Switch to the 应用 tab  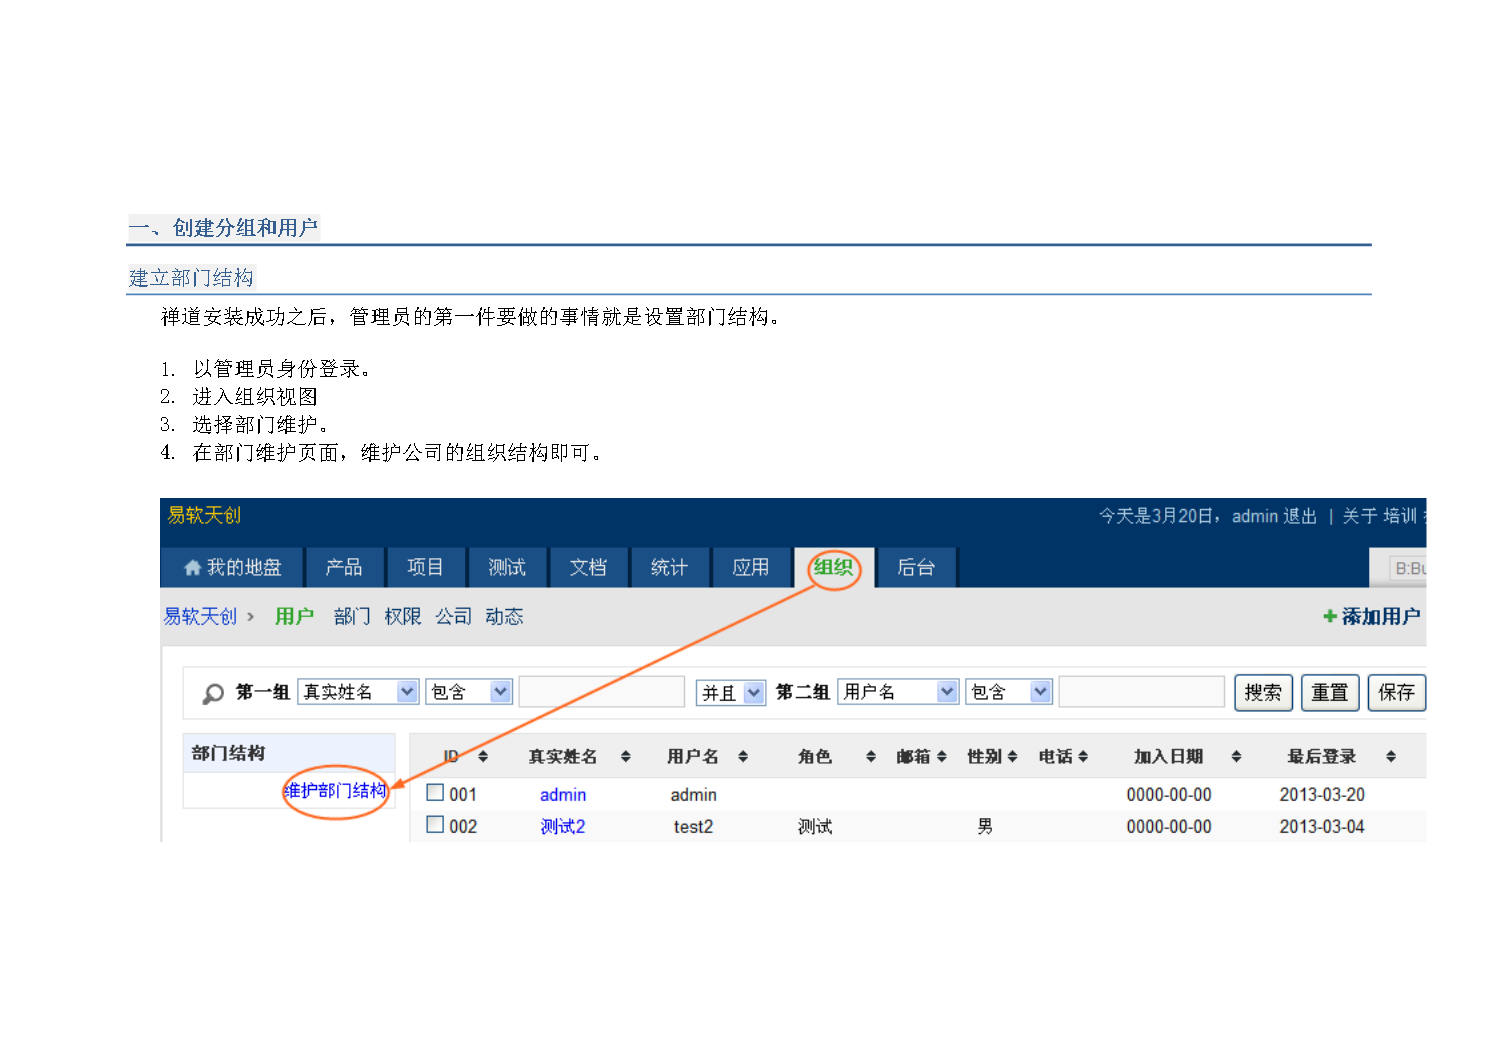pyautogui.click(x=751, y=567)
